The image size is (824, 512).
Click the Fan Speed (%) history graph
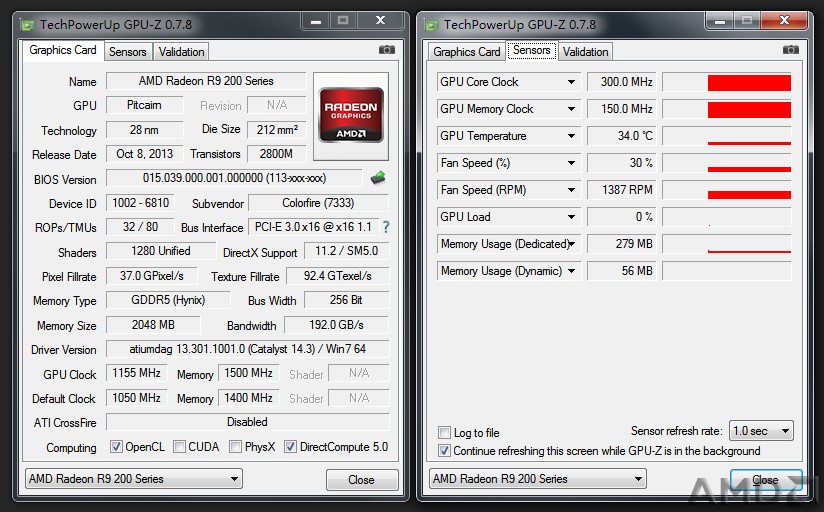[727, 163]
